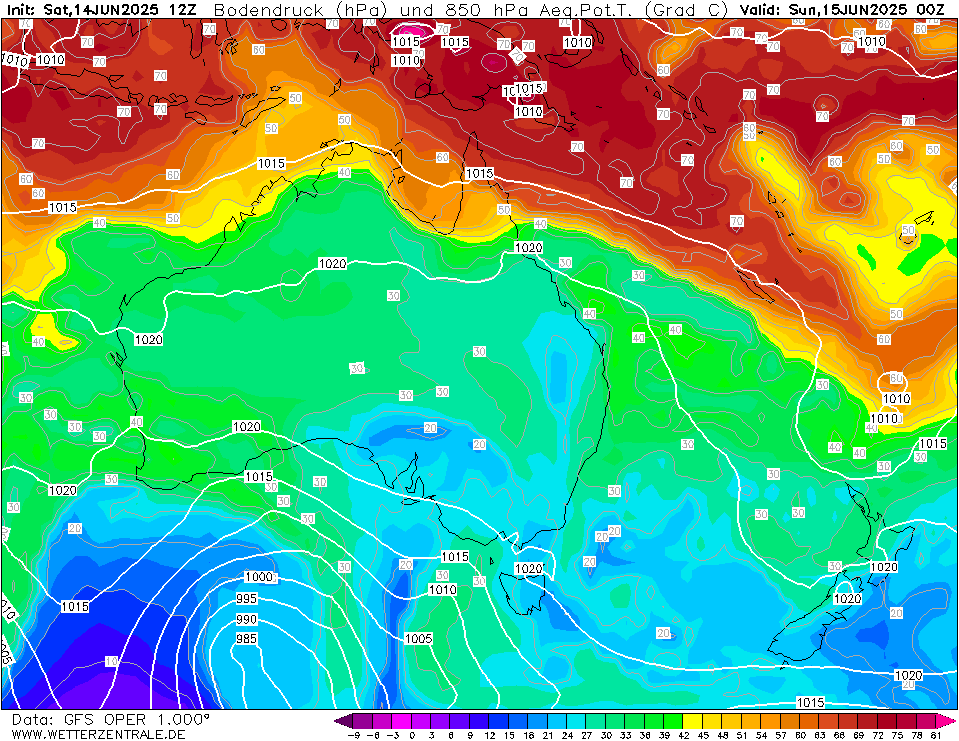Select the magenta legend swatch between -3 and 0
959x741 pixels.
pos(403,720)
